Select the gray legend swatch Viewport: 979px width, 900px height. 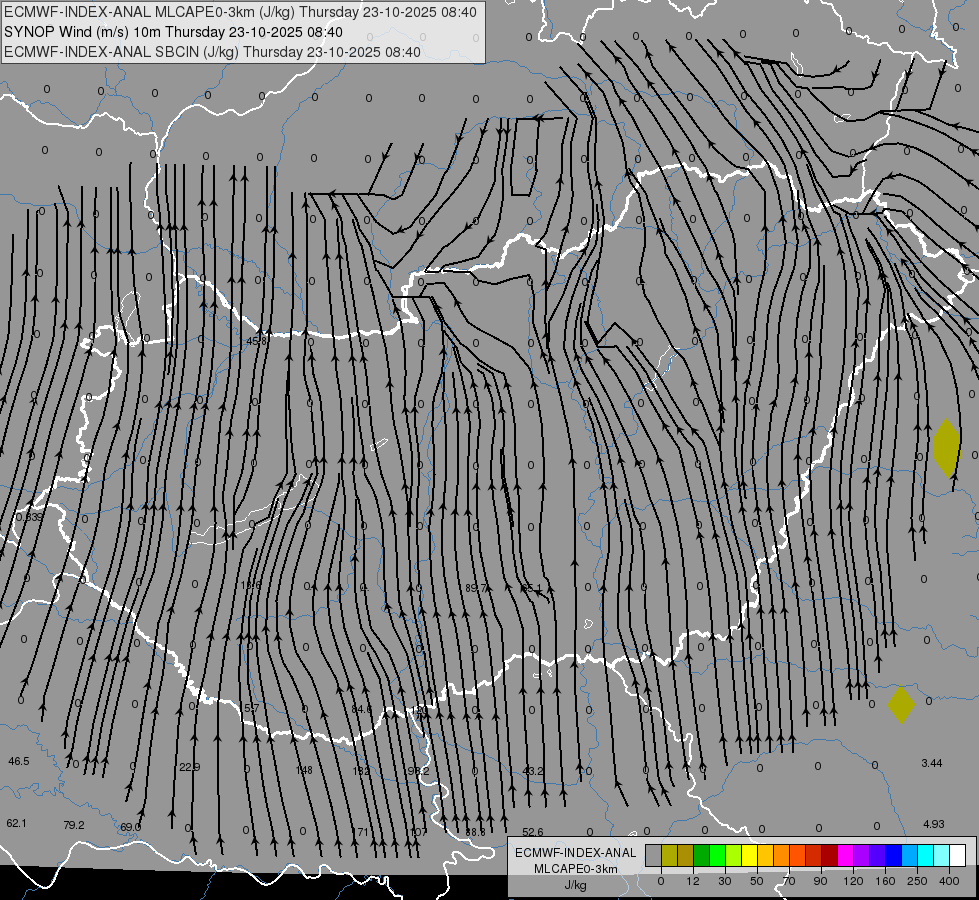tap(653, 856)
